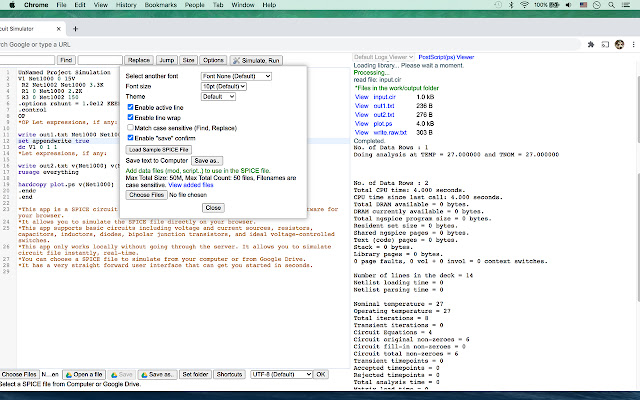This screenshot has width=640, height=400.
Task: Click Choose Files in options dialog
Action: pyautogui.click(x=146, y=195)
